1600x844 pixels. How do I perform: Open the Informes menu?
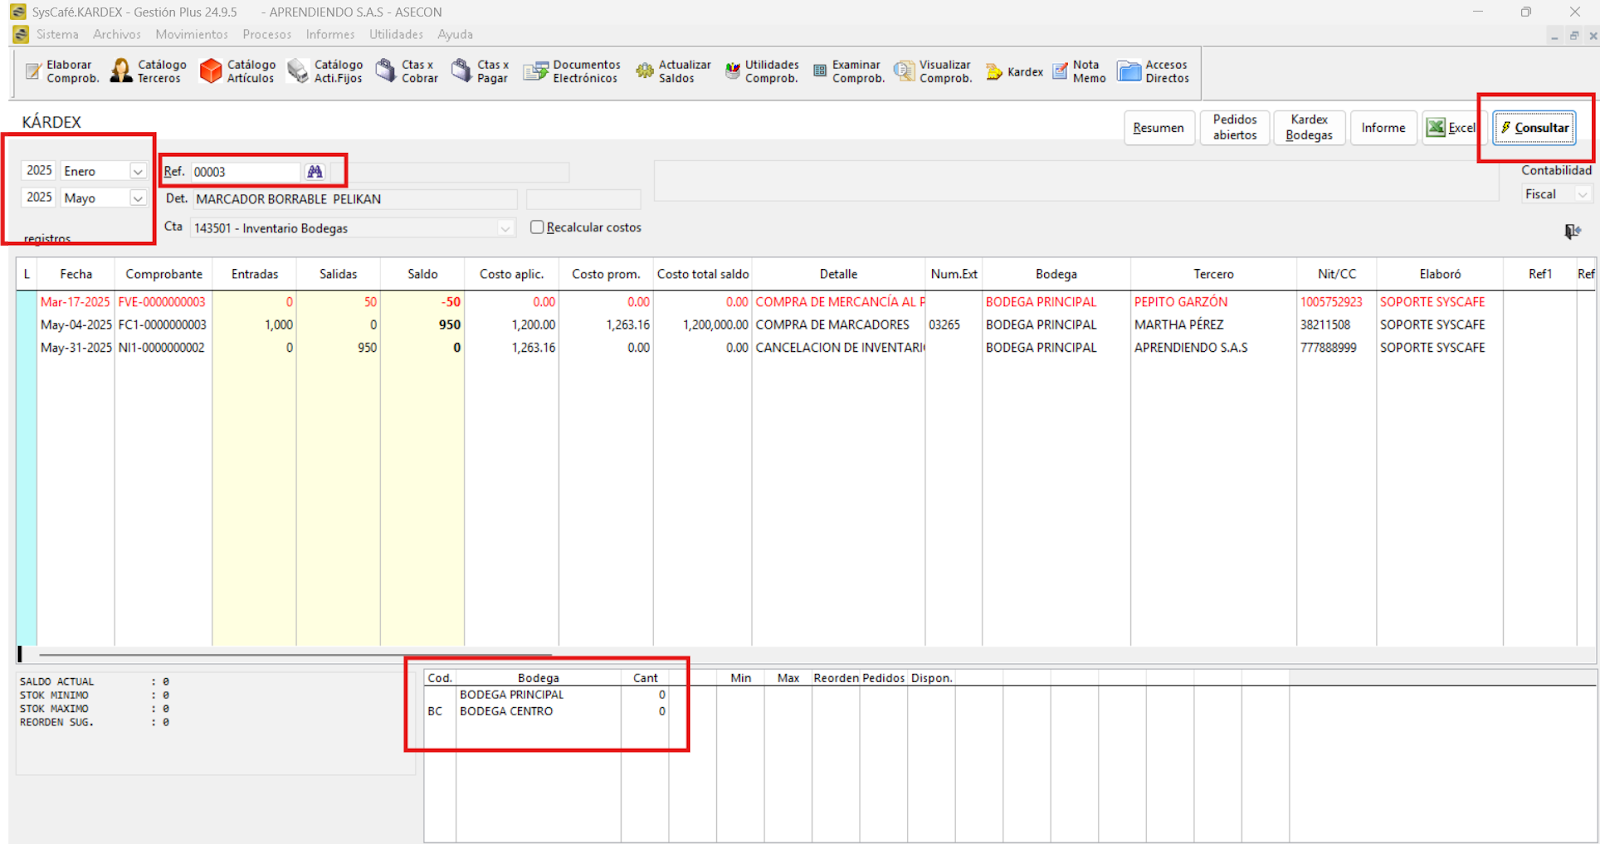coord(330,34)
